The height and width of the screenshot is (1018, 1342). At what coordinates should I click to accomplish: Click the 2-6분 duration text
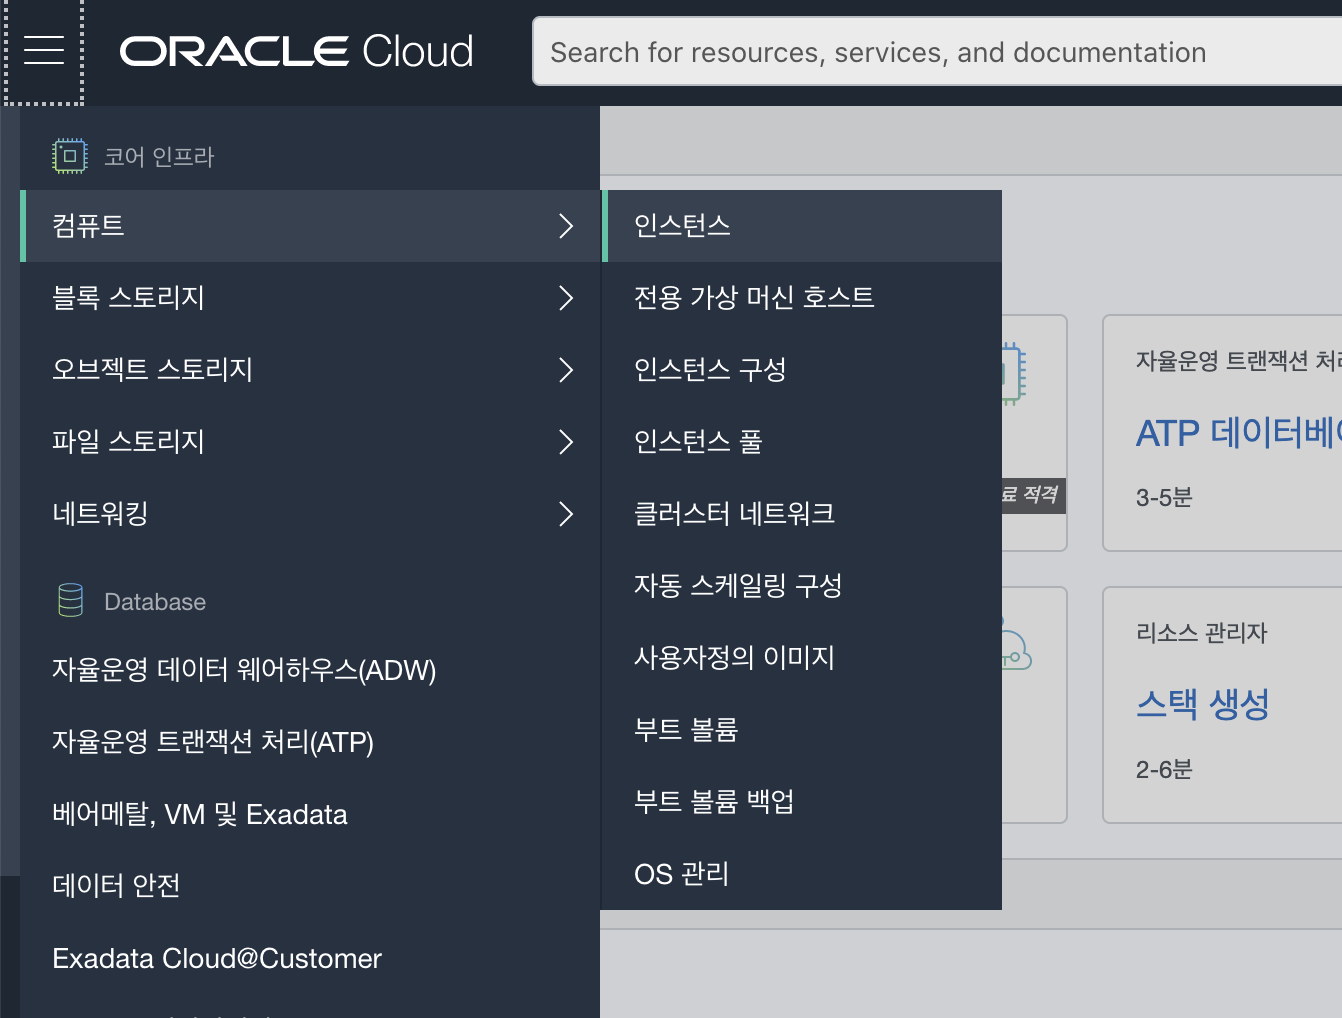tap(1164, 770)
